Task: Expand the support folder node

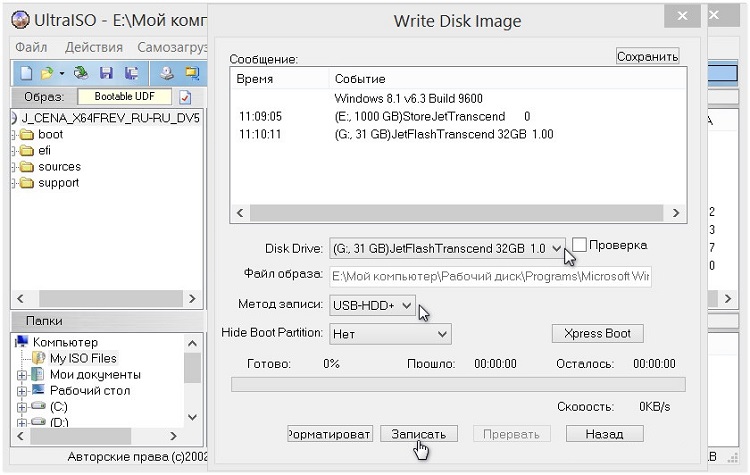Action: 14,183
